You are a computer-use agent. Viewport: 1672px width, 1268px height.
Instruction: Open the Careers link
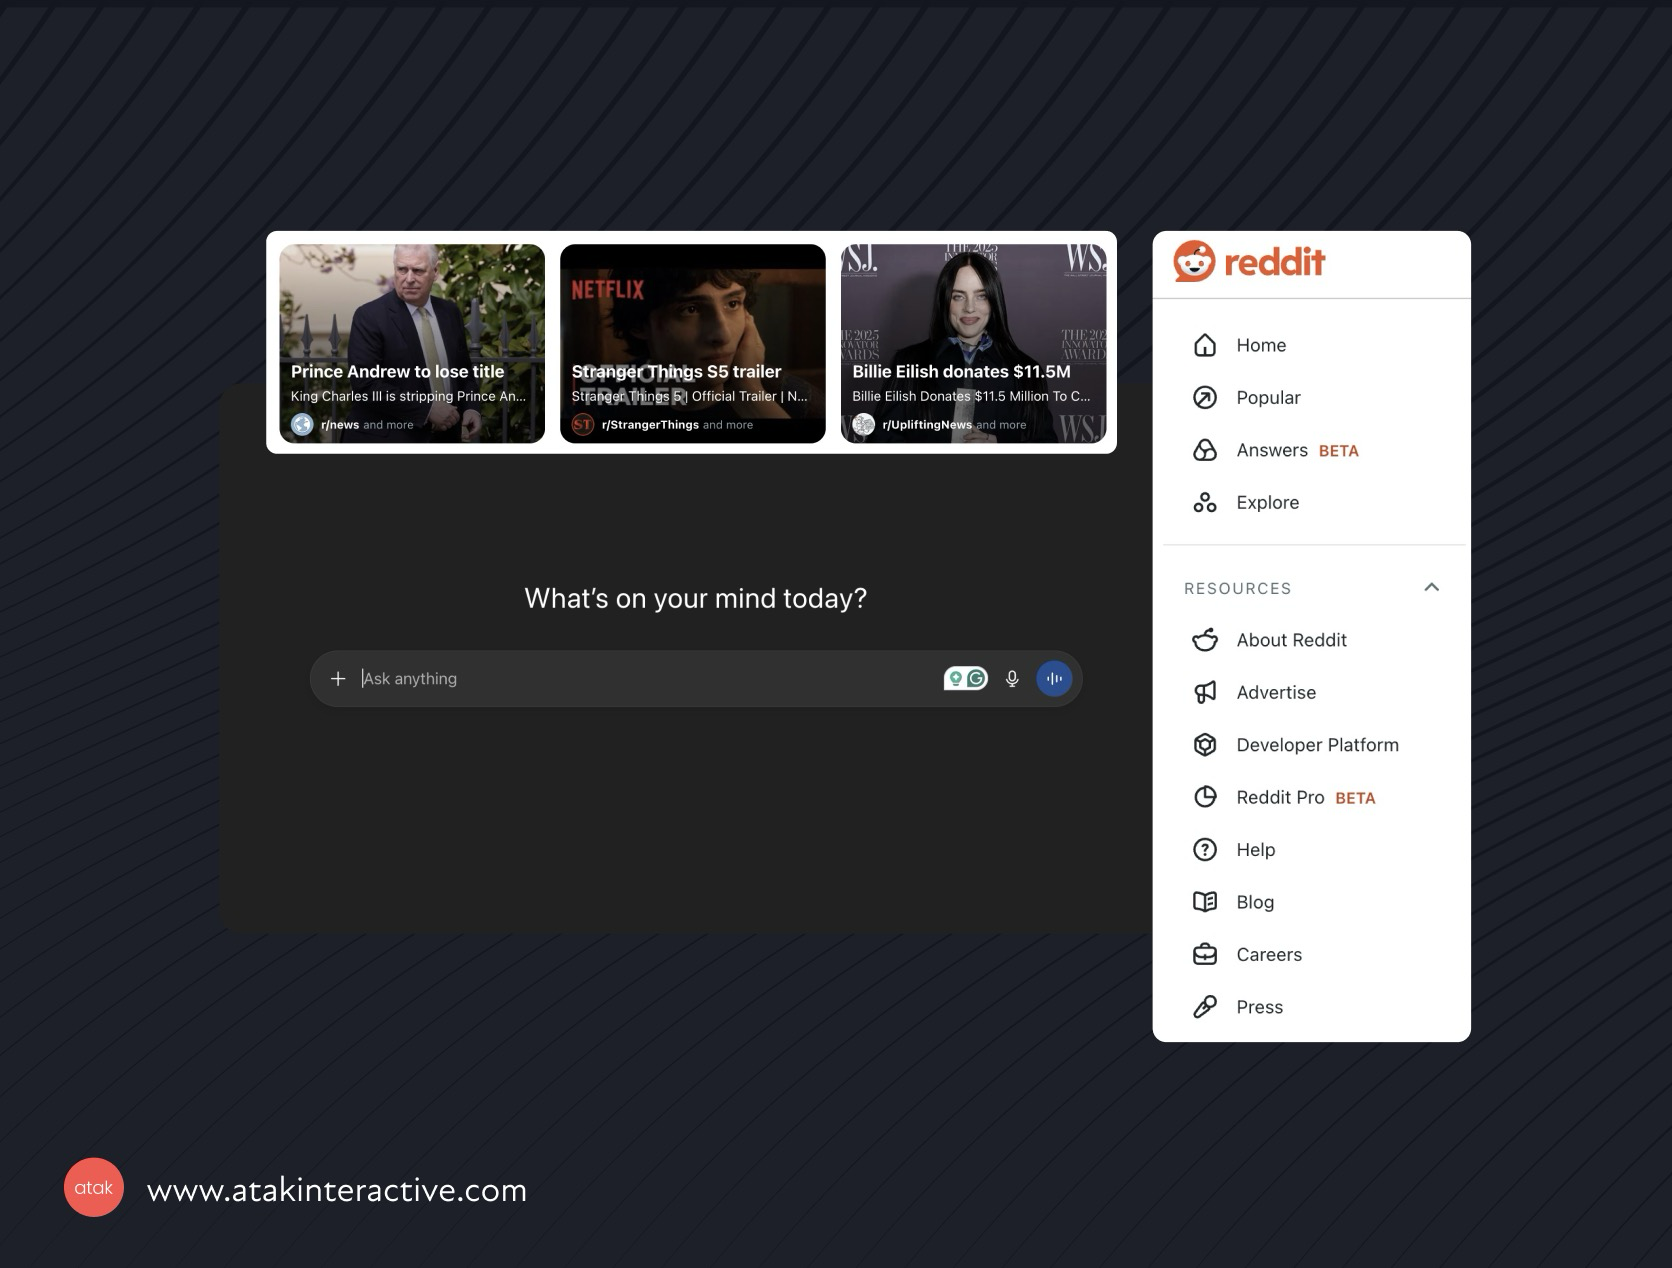[1268, 955]
